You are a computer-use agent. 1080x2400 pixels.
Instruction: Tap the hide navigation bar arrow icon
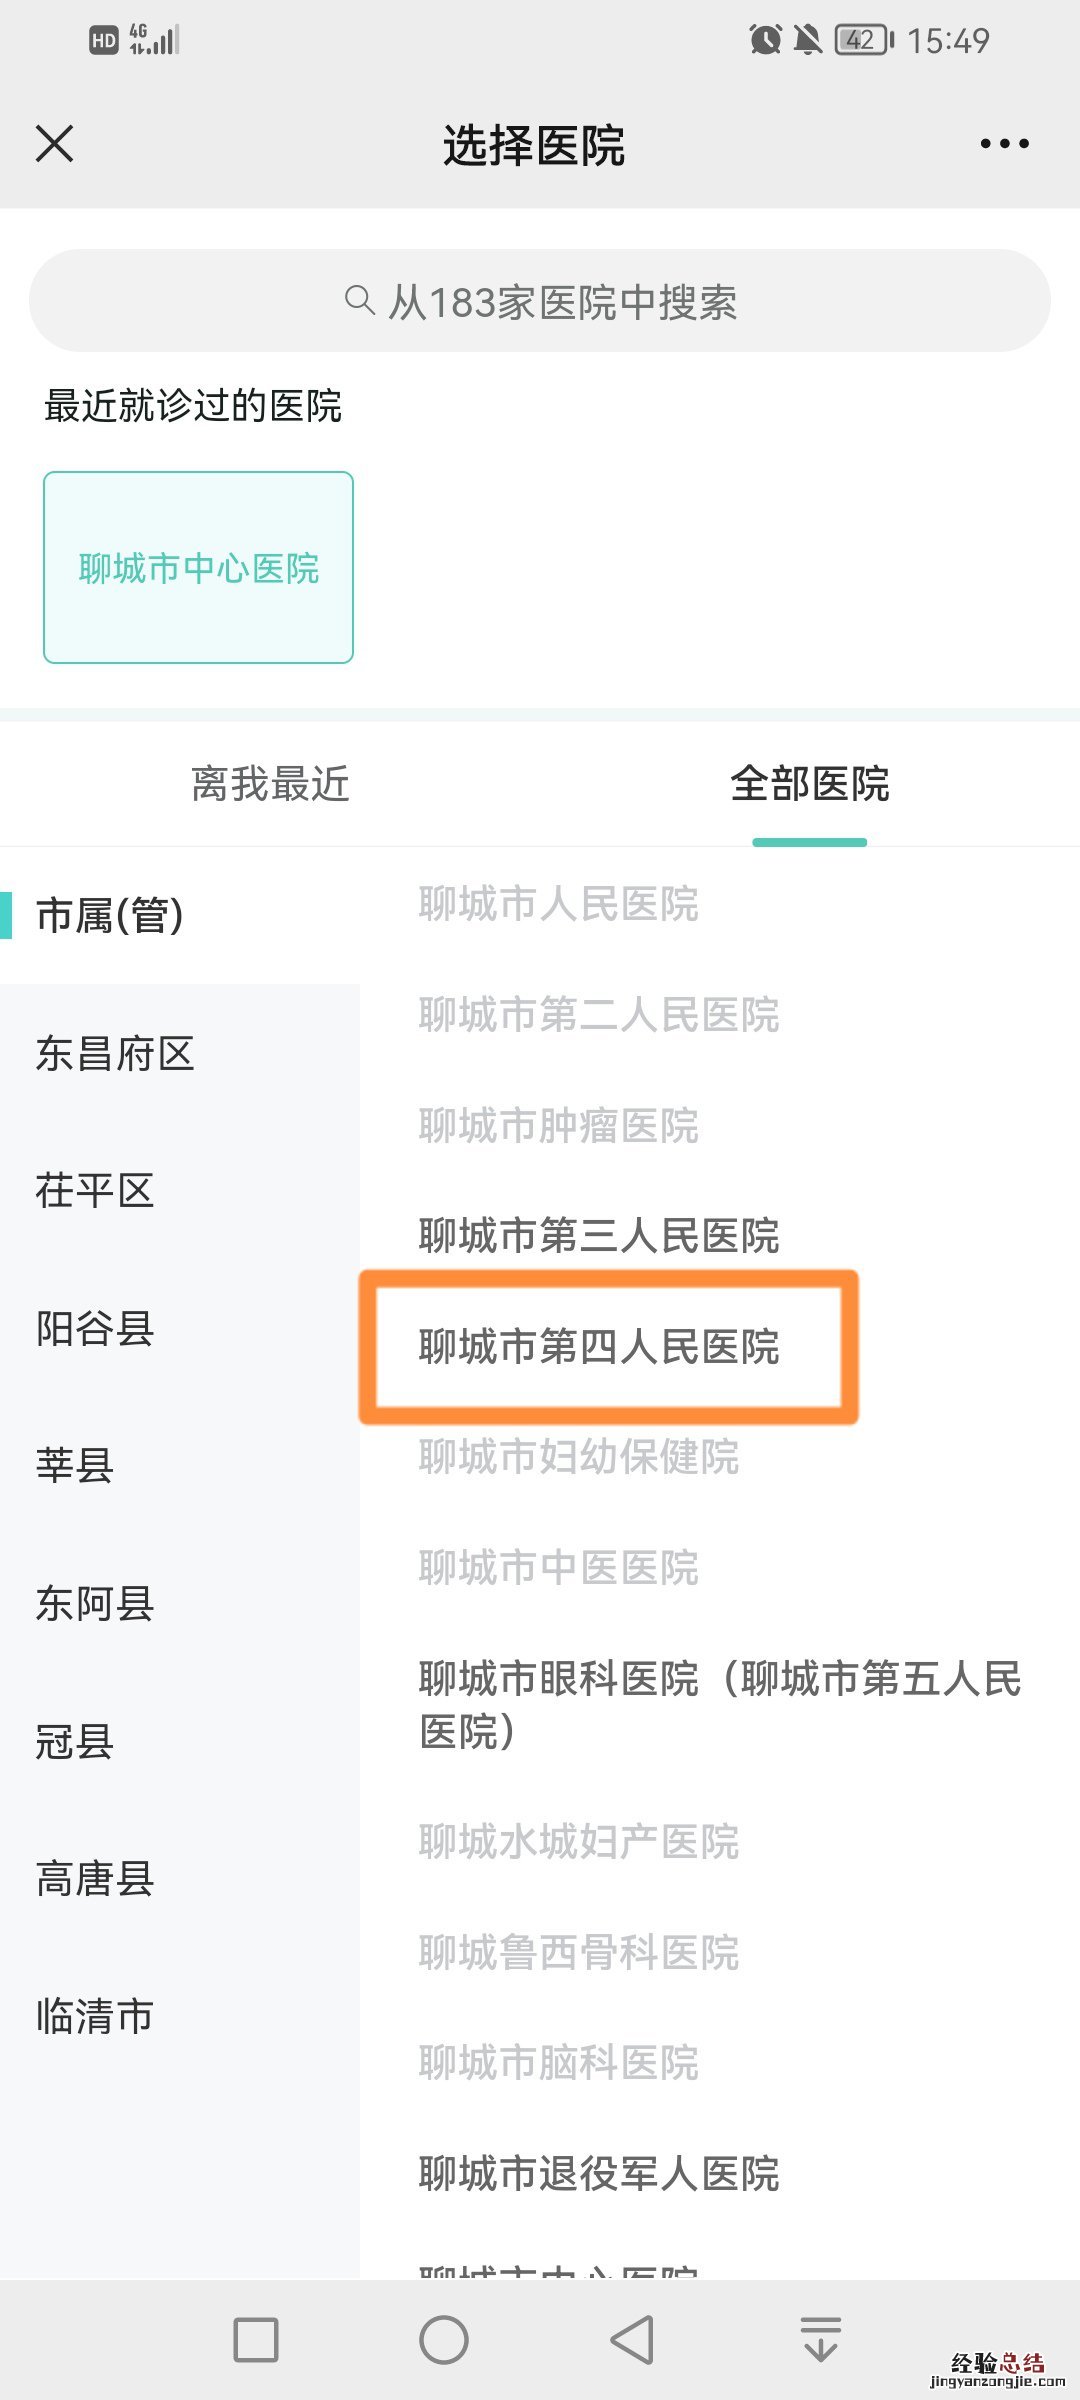pos(820,2340)
